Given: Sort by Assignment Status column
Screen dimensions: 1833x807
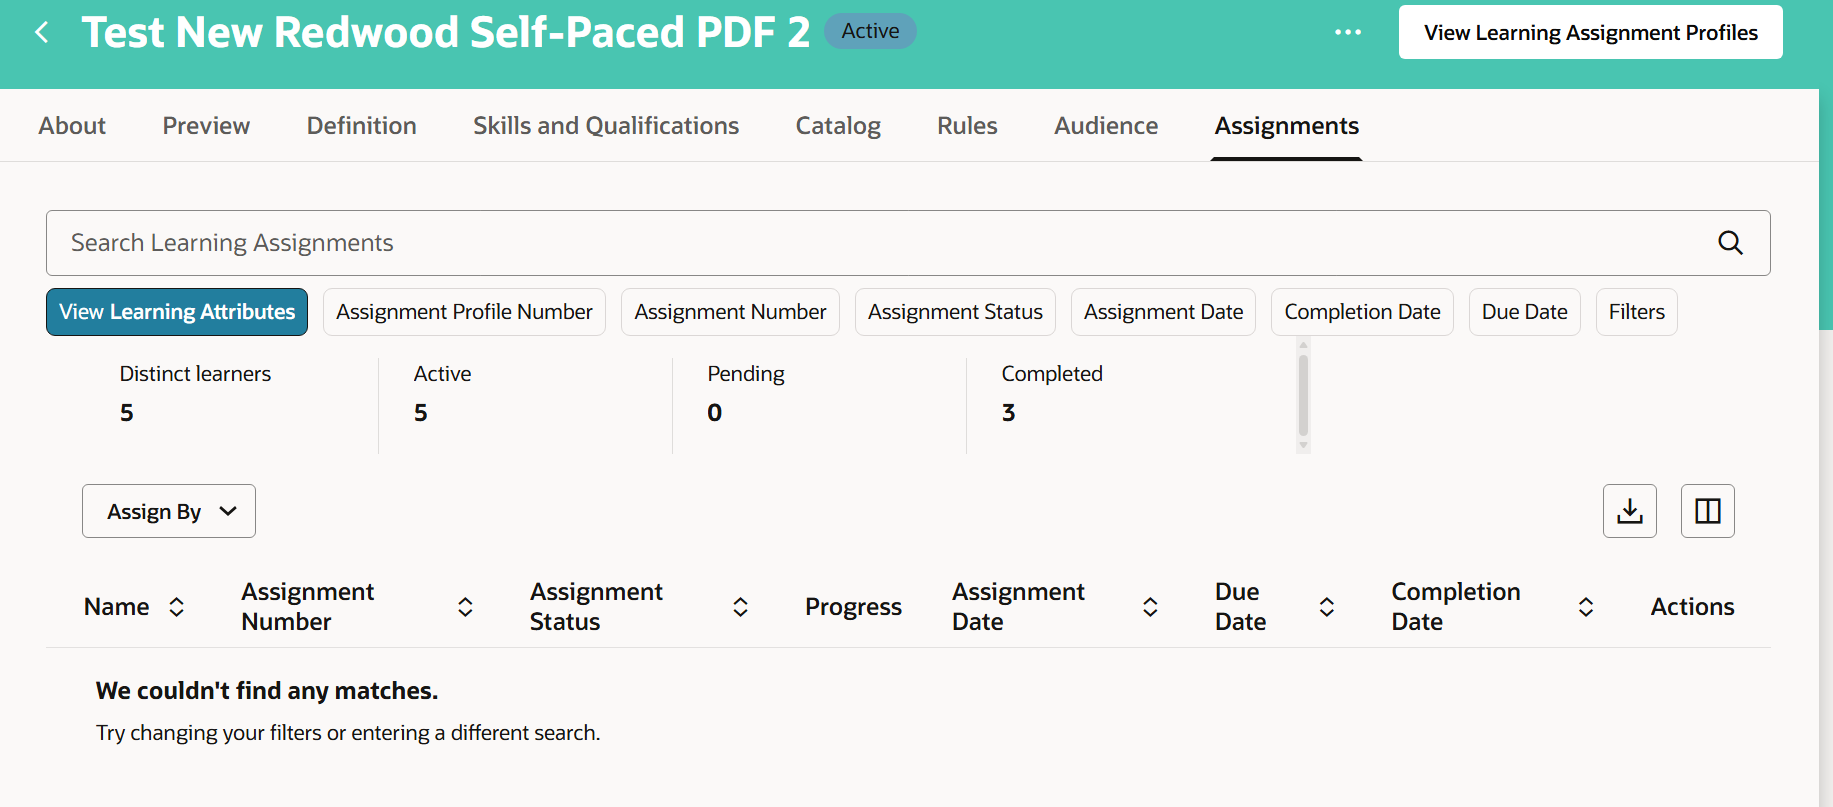Looking at the screenshot, I should point(740,607).
